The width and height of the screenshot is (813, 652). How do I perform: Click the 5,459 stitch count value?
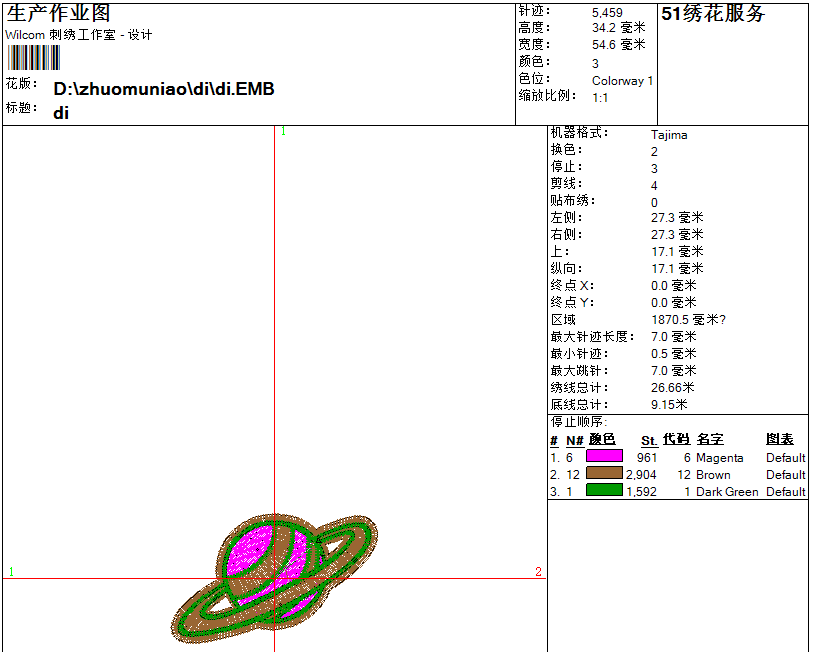pyautogui.click(x=607, y=13)
